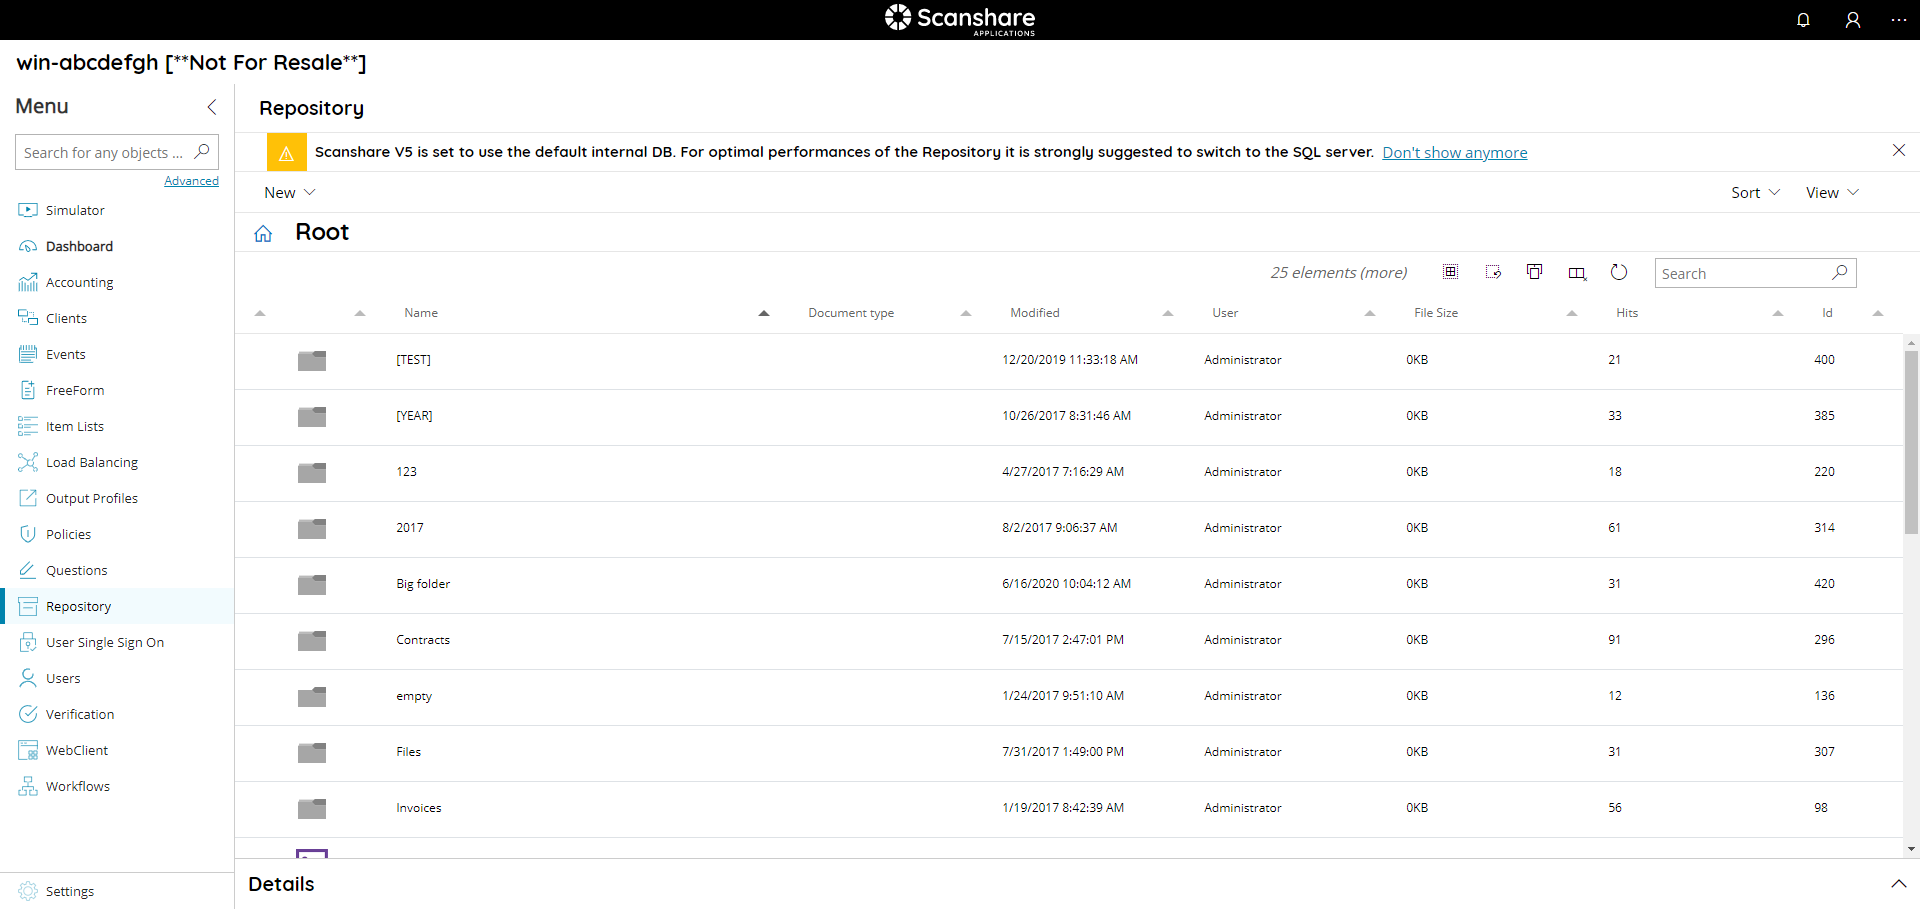Select the copy documents icon
The image size is (1920, 910).
click(x=1535, y=271)
